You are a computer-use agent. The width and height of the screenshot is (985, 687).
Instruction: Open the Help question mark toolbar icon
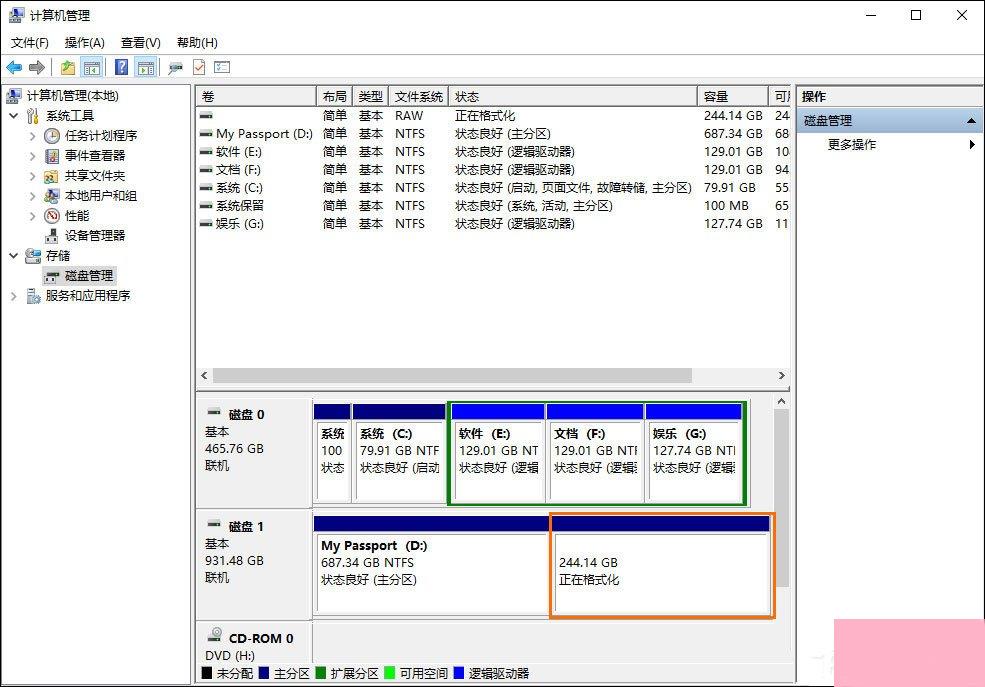click(x=122, y=67)
